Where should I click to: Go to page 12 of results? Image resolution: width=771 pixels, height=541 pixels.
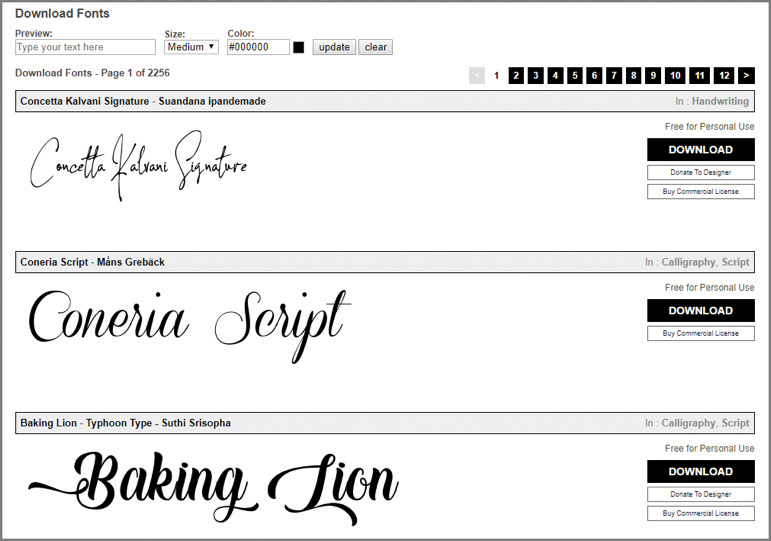[x=724, y=76]
